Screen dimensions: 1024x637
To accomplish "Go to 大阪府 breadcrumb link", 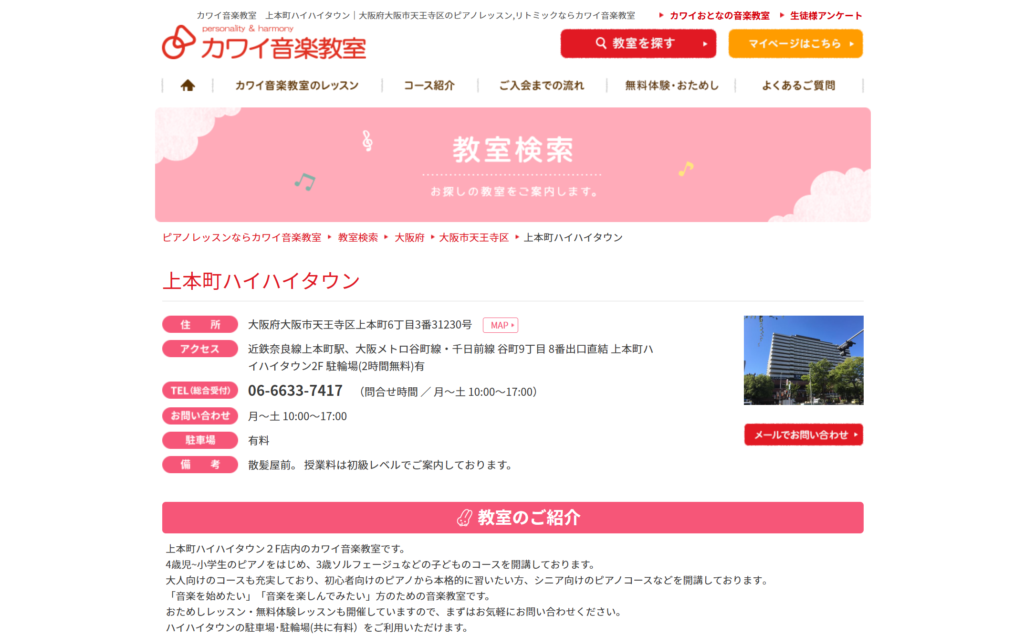I will click(409, 238).
